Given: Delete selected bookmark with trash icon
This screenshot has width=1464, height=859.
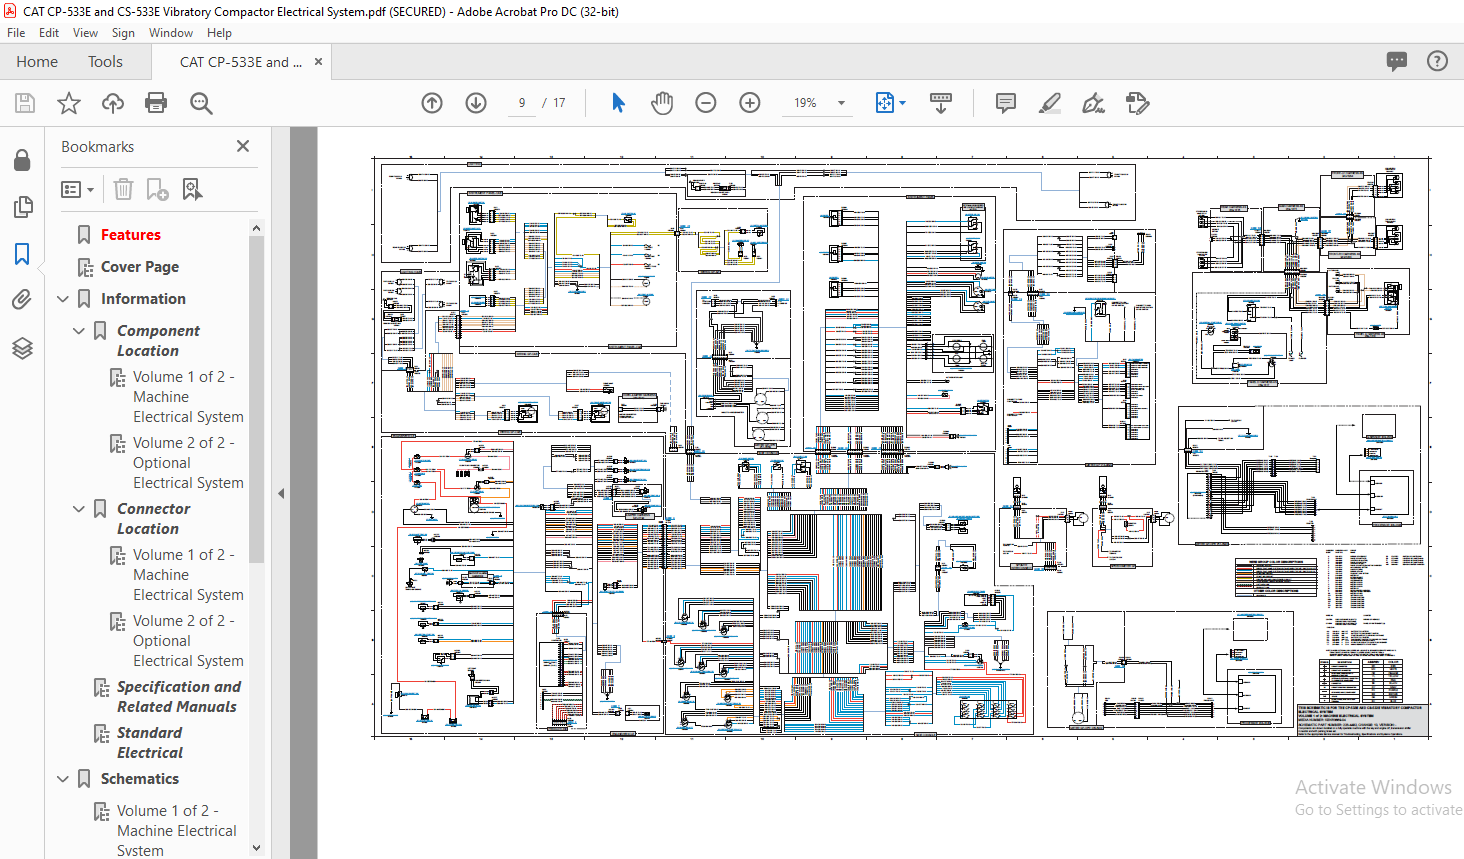Looking at the screenshot, I should click(x=123, y=189).
